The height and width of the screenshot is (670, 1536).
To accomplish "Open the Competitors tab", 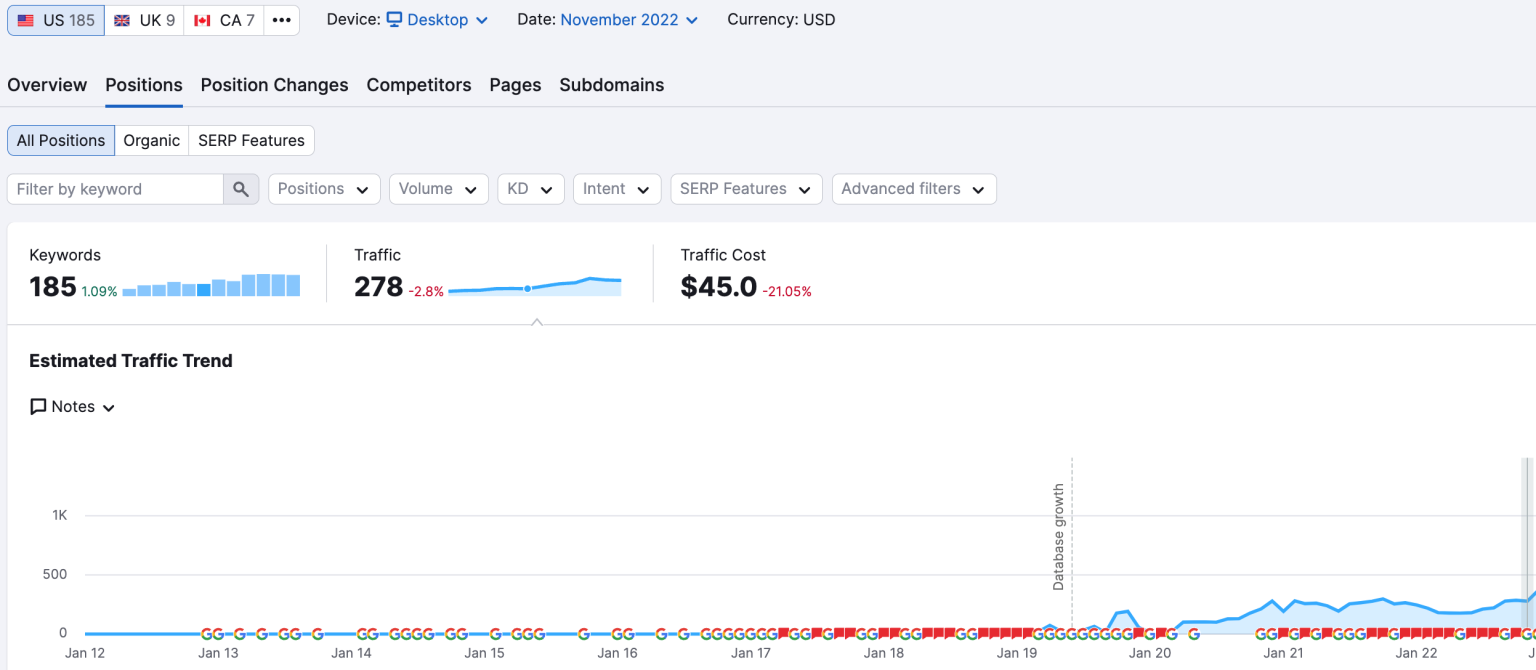I will (419, 85).
